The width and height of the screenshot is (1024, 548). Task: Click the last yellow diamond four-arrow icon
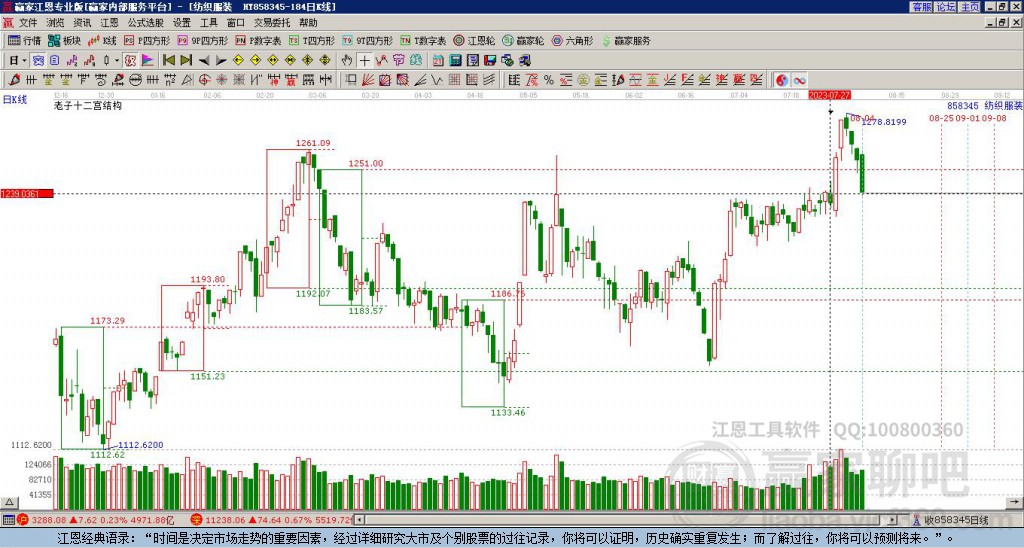tap(325, 60)
